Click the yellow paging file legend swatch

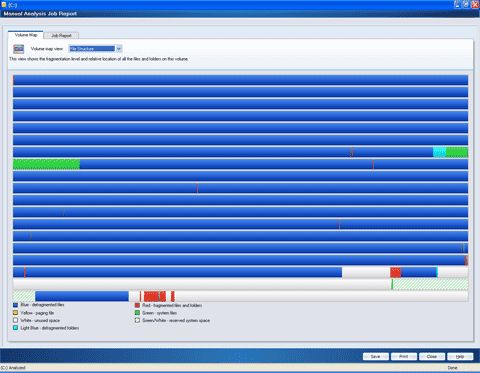click(15, 313)
